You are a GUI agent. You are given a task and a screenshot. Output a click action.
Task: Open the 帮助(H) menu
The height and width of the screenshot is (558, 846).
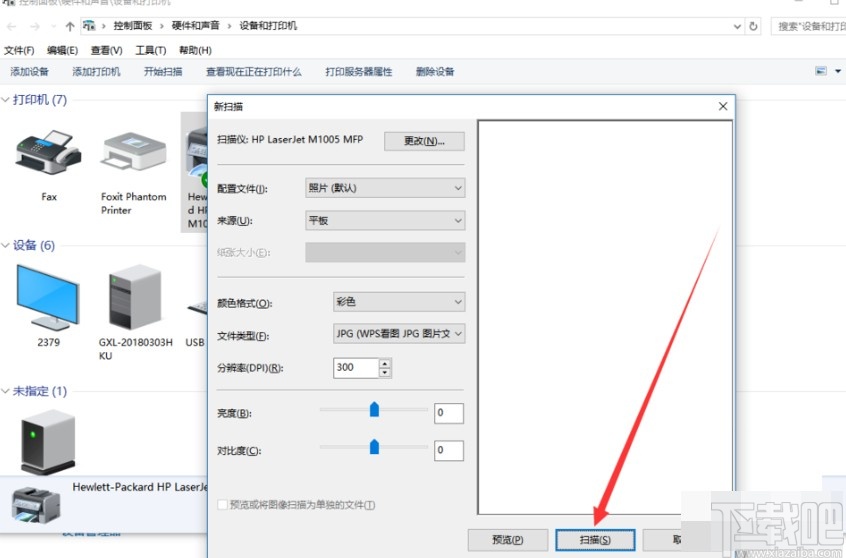point(195,50)
